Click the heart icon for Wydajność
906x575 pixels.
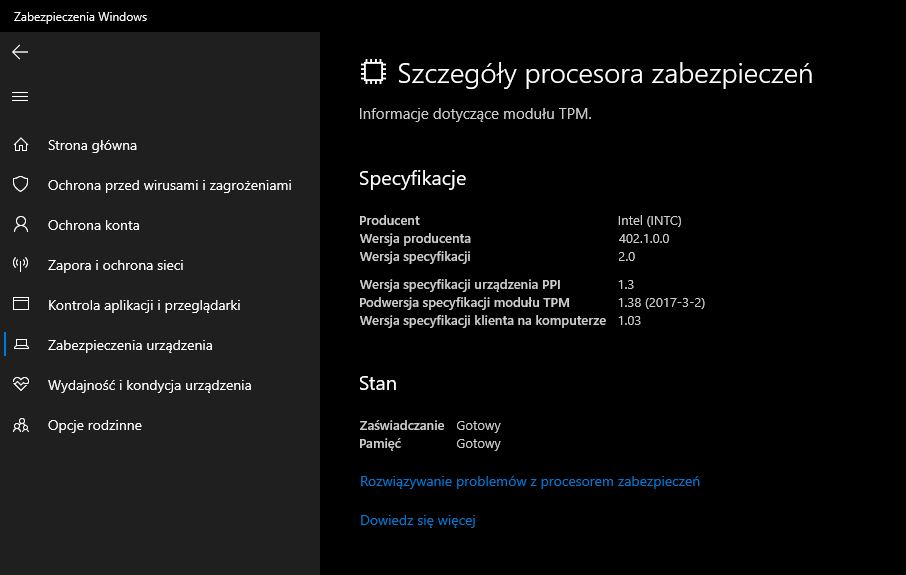(x=20, y=385)
